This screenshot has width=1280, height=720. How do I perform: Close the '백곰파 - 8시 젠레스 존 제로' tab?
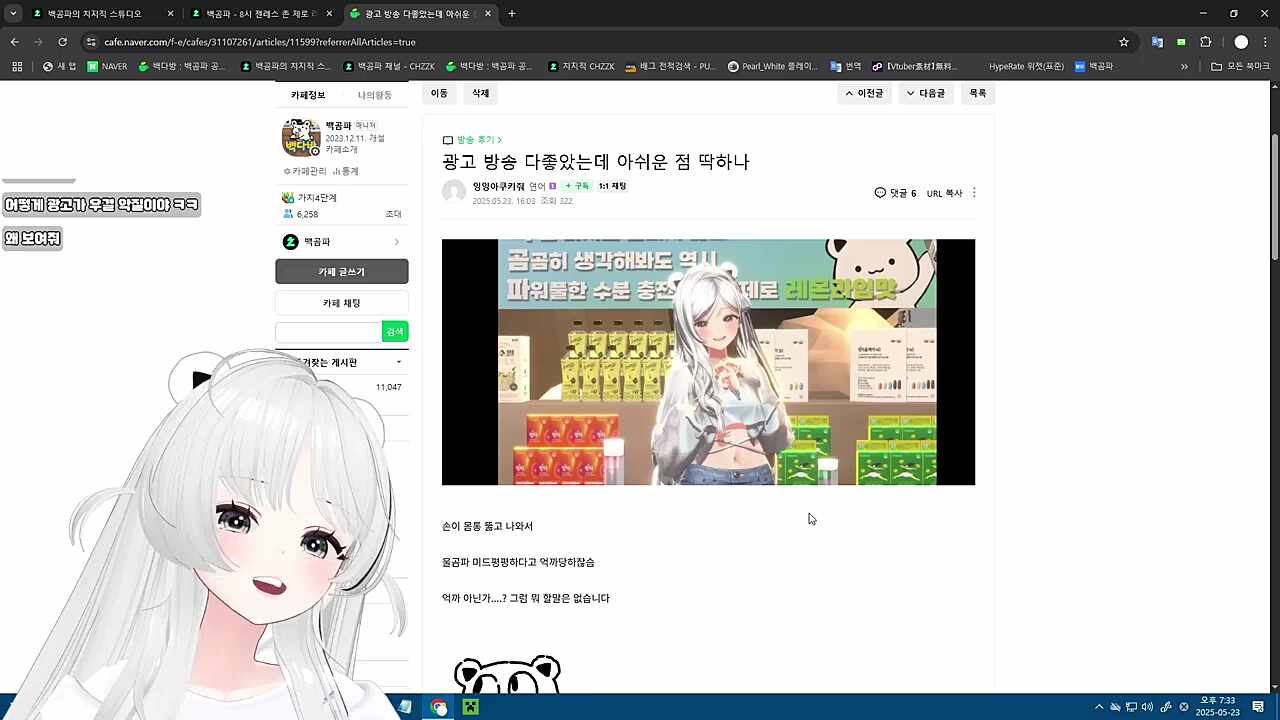pyautogui.click(x=329, y=14)
